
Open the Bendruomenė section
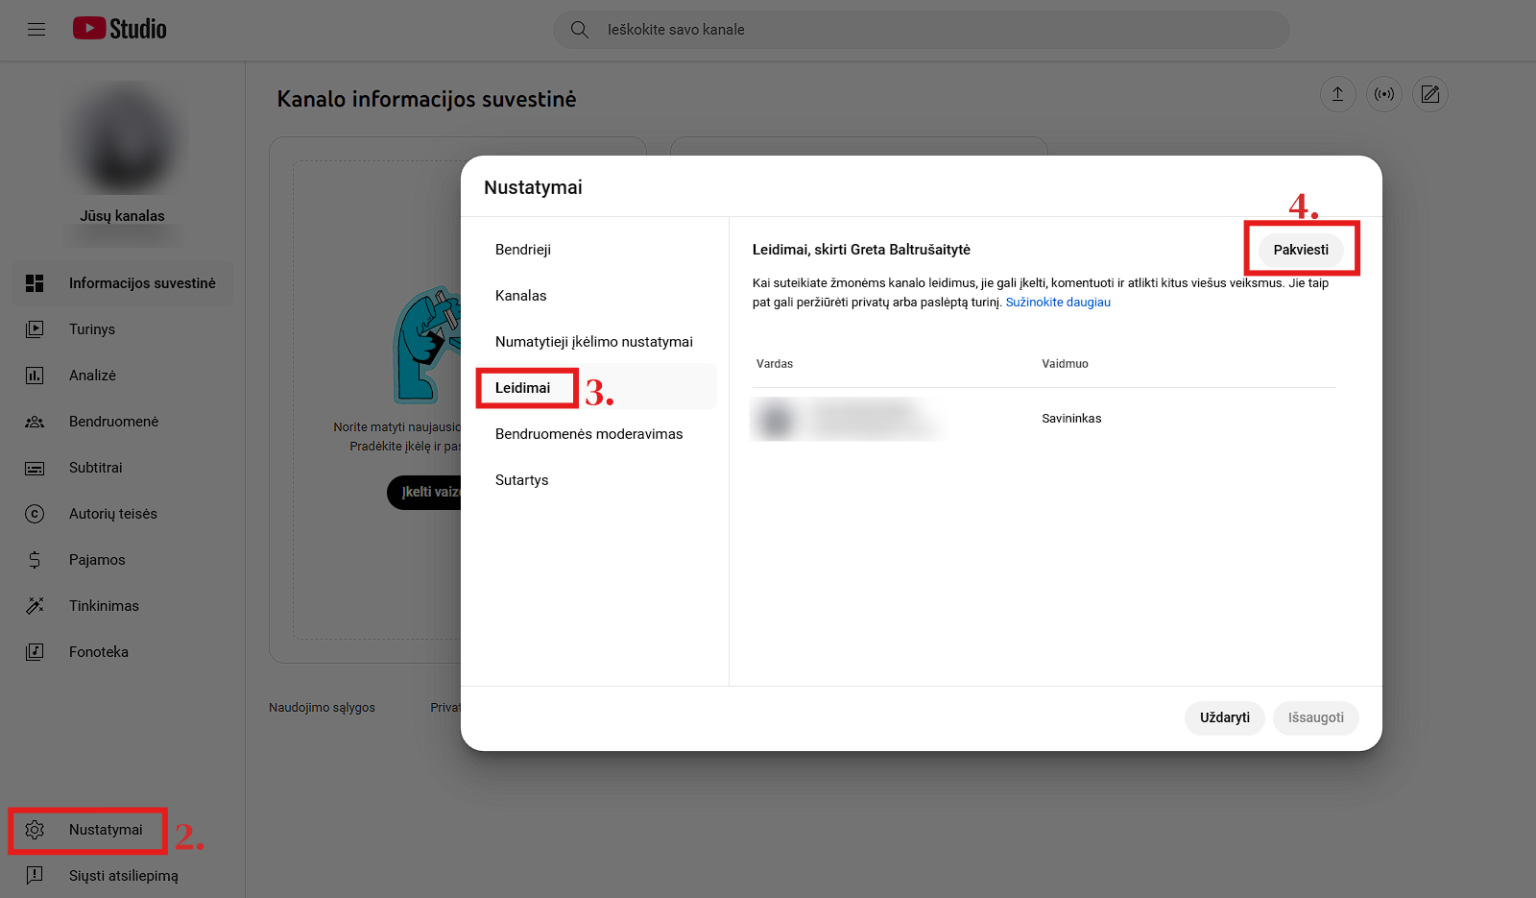coord(113,421)
